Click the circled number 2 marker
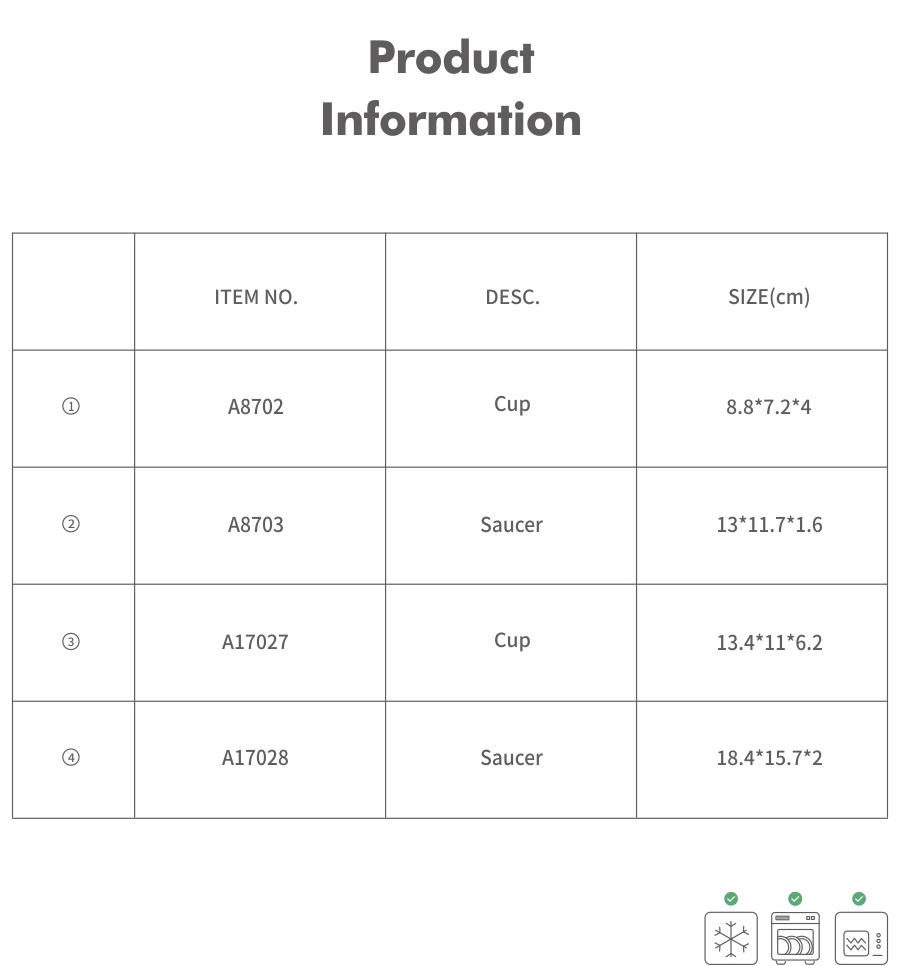Image resolution: width=900 pixels, height=966 pixels. click(x=71, y=524)
